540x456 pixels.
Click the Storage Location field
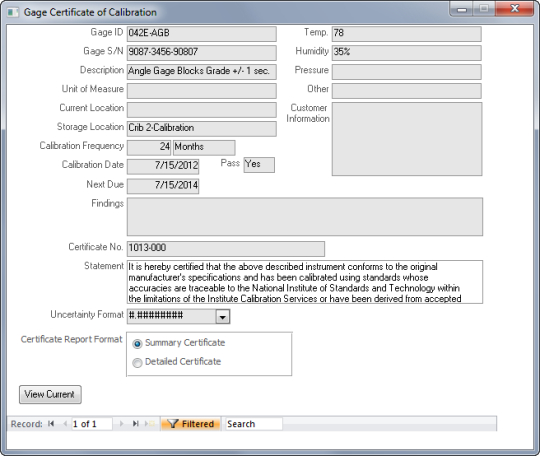coord(201,128)
